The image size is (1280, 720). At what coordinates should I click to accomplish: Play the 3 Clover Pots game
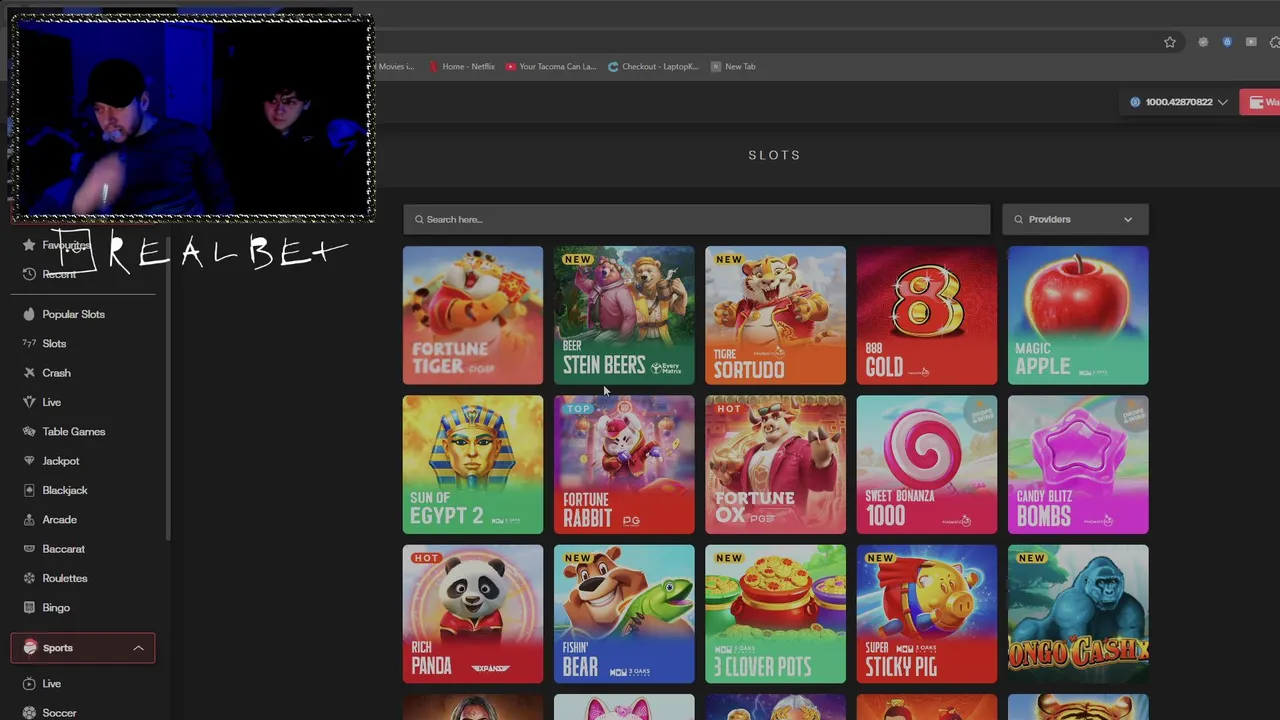[x=775, y=614]
